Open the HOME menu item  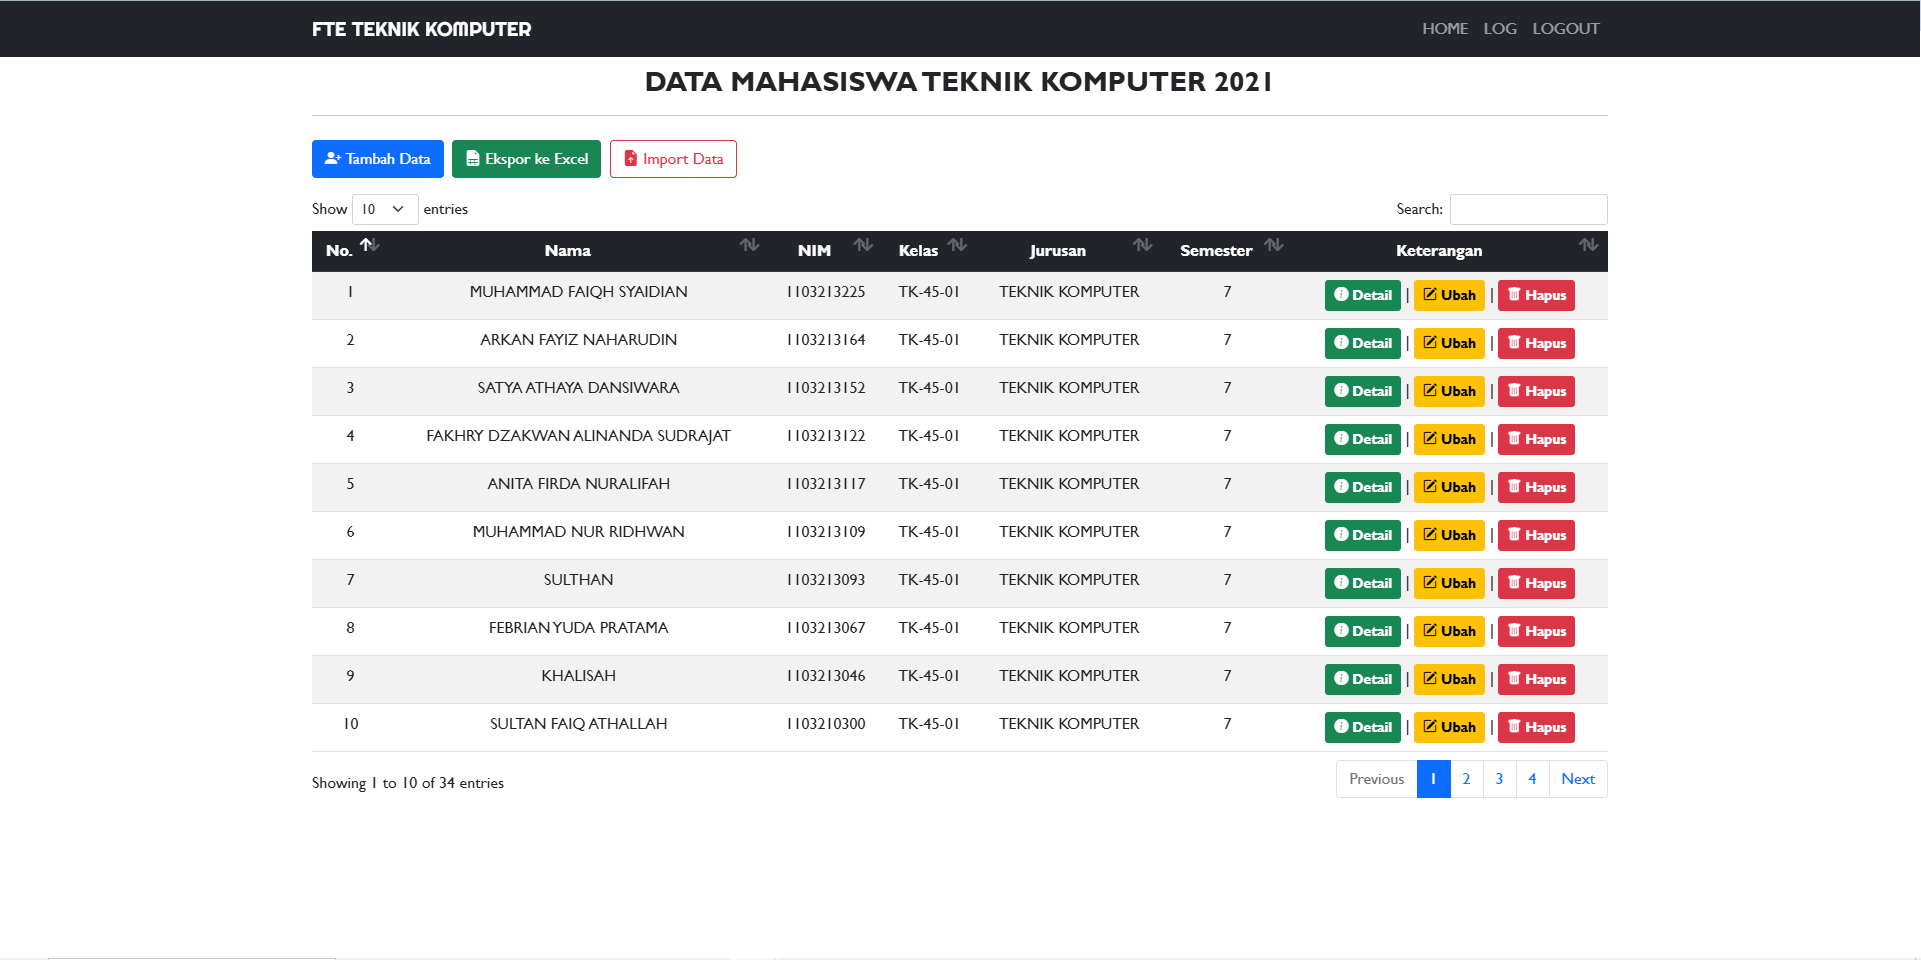(x=1445, y=29)
